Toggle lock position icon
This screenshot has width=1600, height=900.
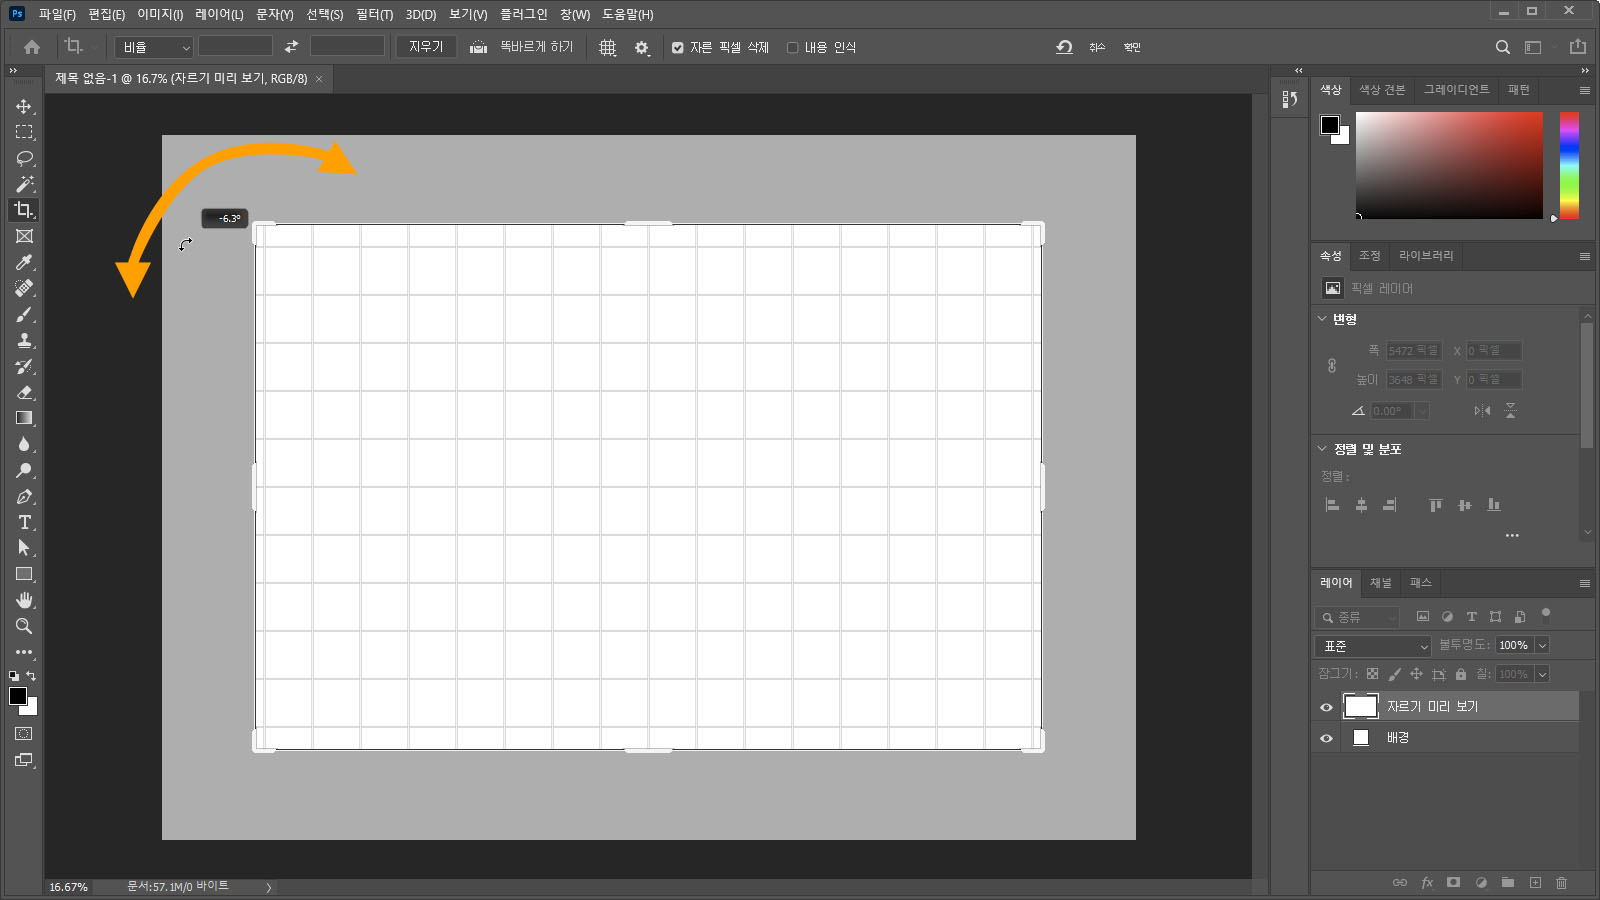click(1416, 674)
